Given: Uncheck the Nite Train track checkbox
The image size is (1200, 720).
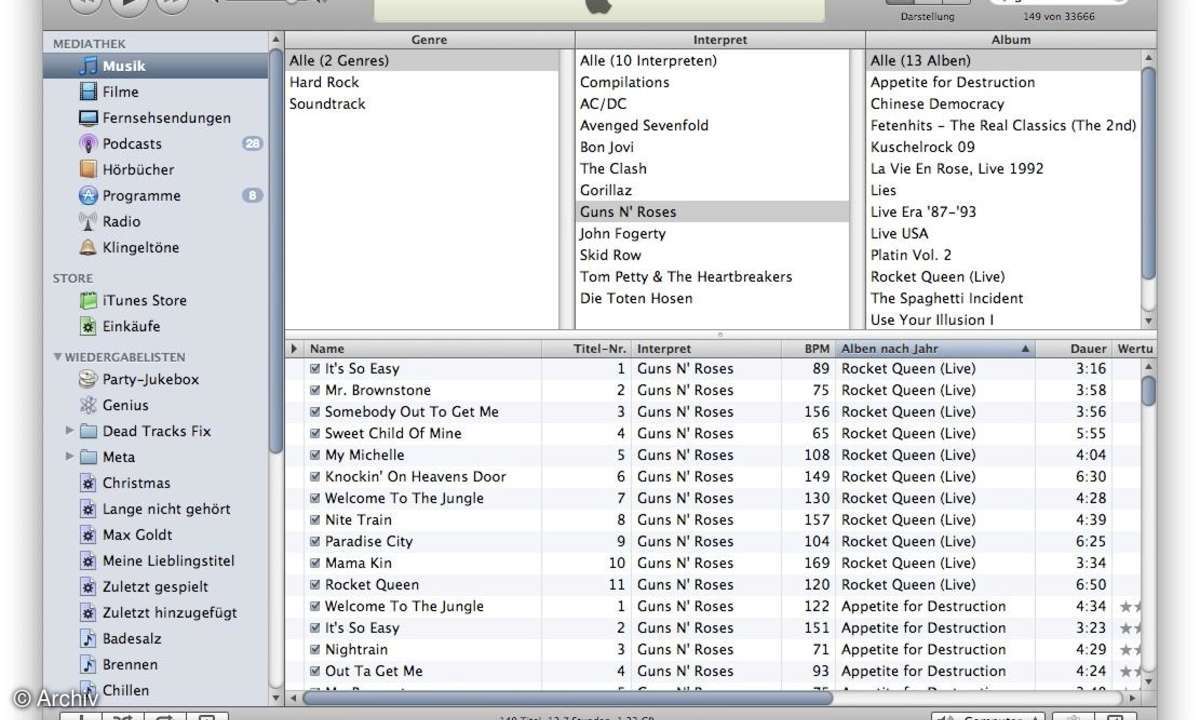Looking at the screenshot, I should pos(316,520).
